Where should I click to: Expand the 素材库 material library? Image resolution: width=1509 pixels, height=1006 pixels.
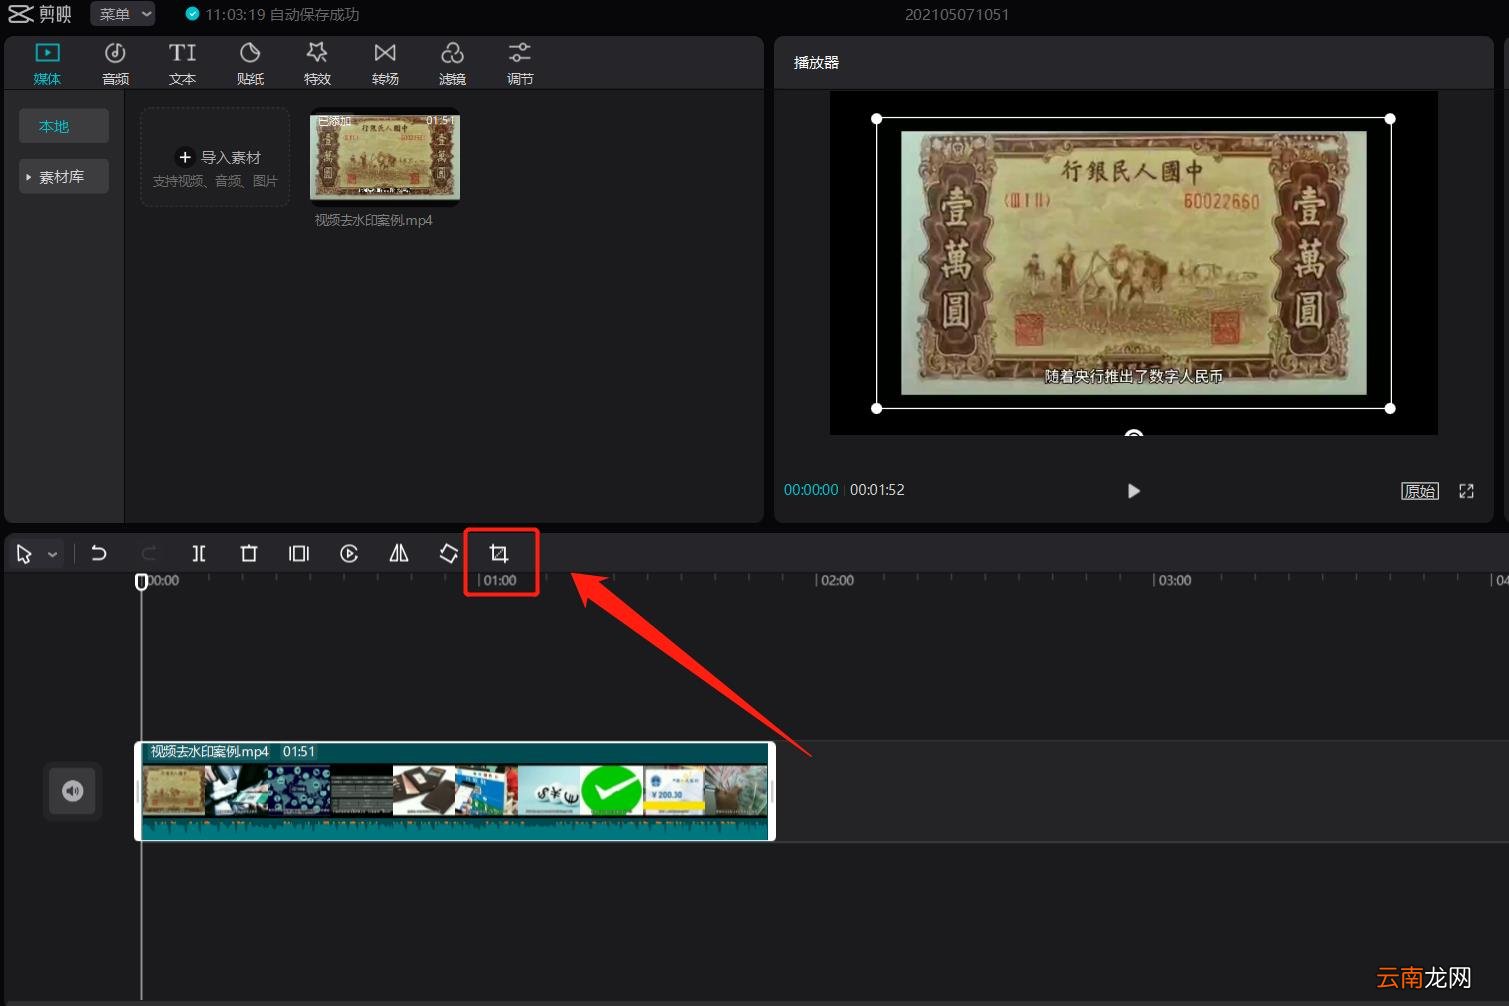(64, 177)
